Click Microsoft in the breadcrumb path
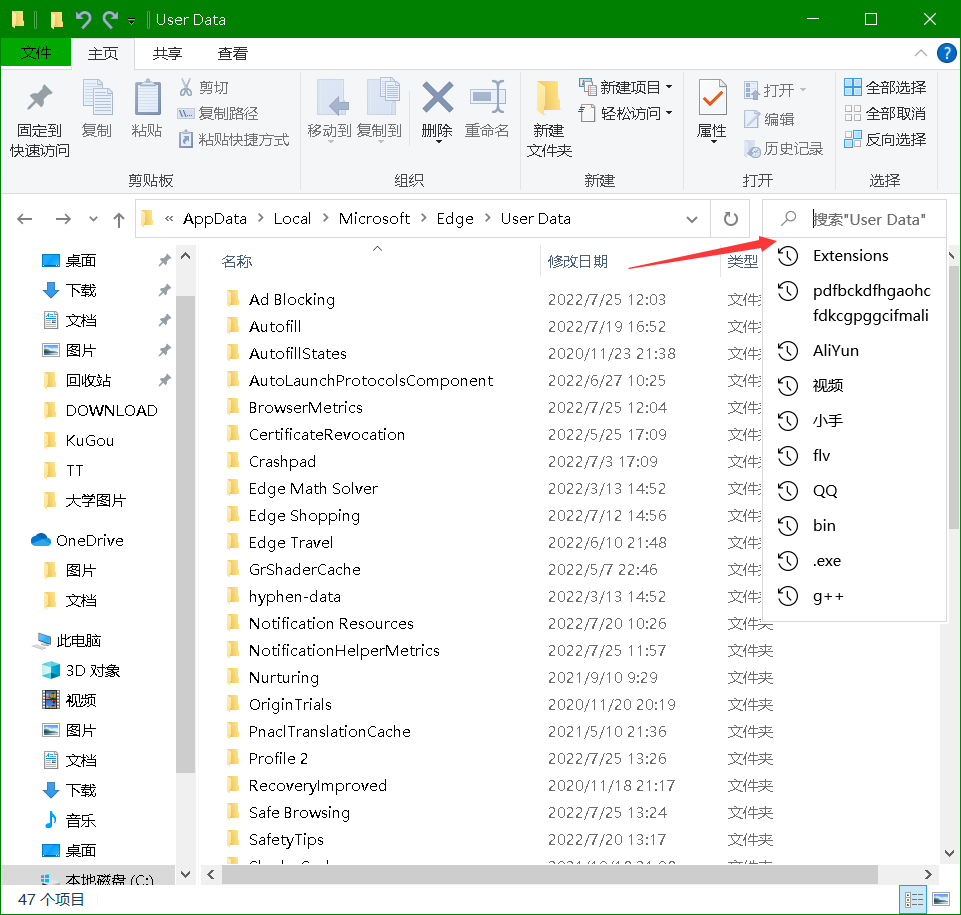This screenshot has height=915, width=961. point(374,219)
